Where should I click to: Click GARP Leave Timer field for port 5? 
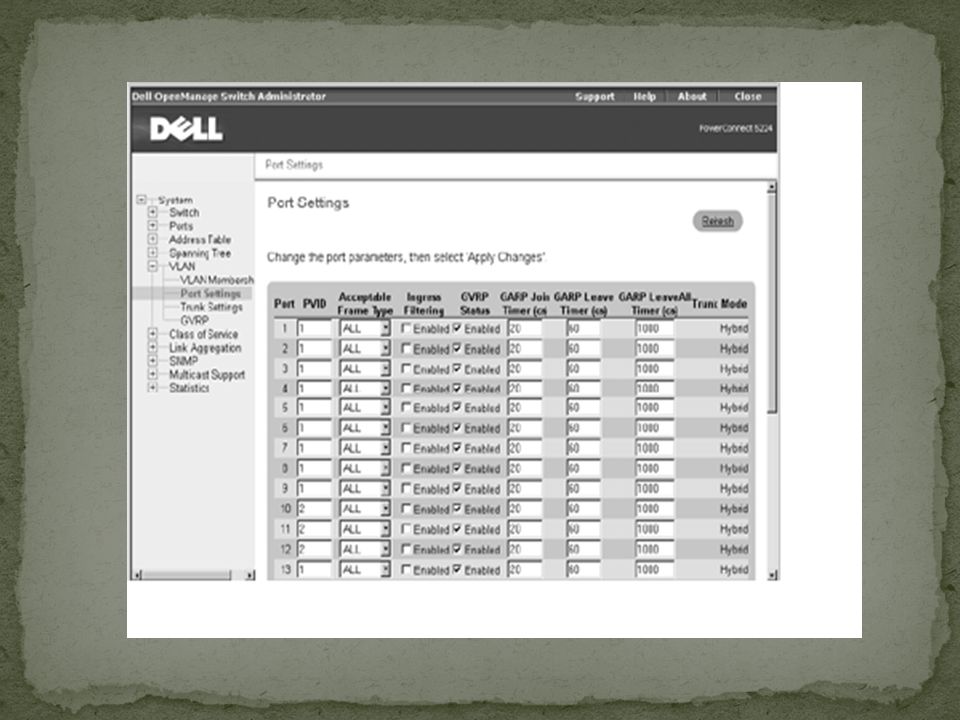[583, 408]
